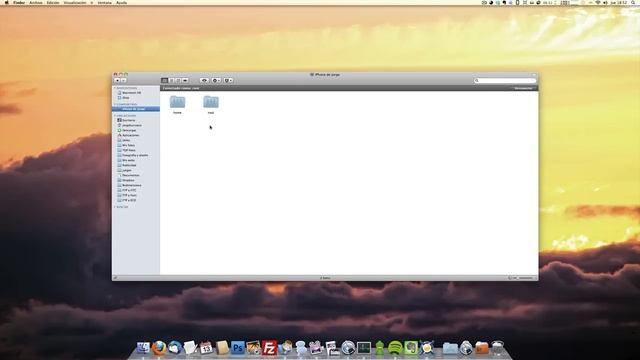Viewport: 640px width, 360px height.
Task: Open Documentos in the sidebar
Action: pyautogui.click(x=128, y=175)
